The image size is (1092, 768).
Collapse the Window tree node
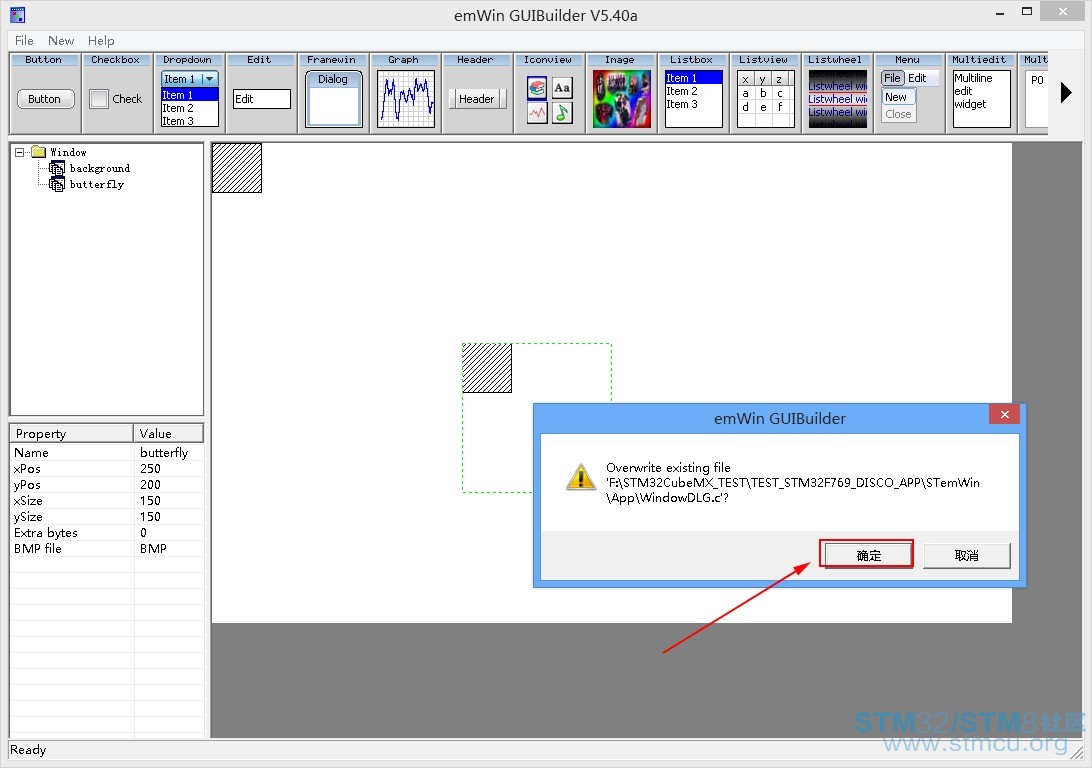coord(20,152)
